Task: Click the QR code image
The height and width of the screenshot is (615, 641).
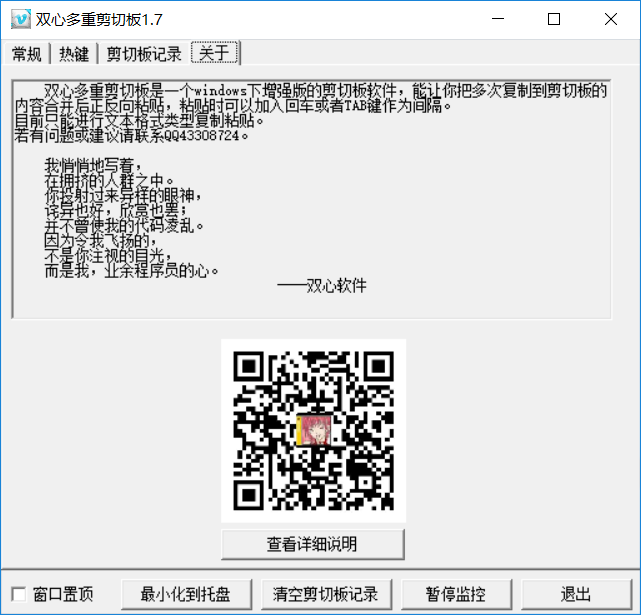Action: click(314, 431)
